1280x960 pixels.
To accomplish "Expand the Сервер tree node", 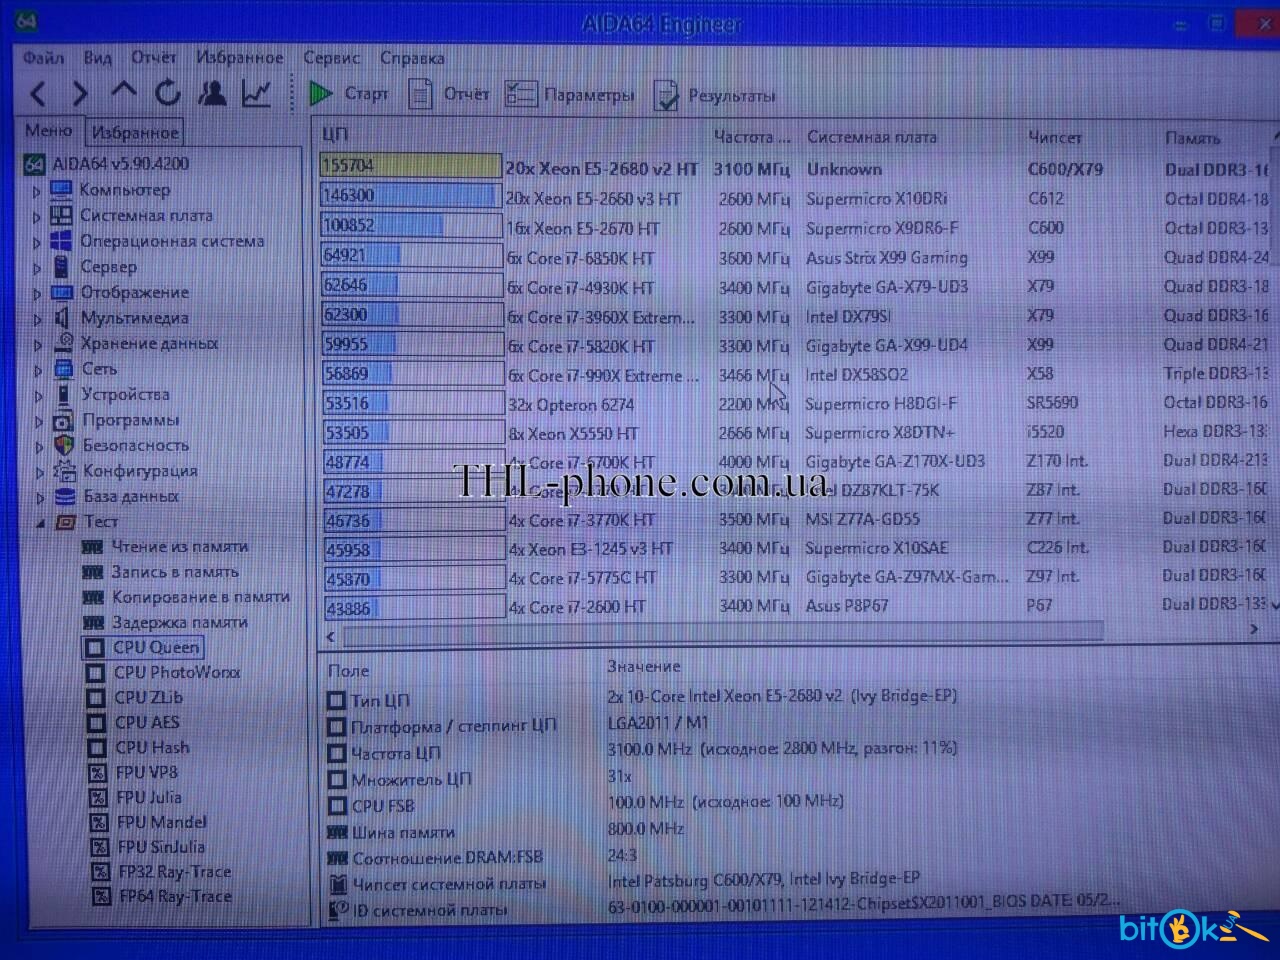I will (37, 268).
